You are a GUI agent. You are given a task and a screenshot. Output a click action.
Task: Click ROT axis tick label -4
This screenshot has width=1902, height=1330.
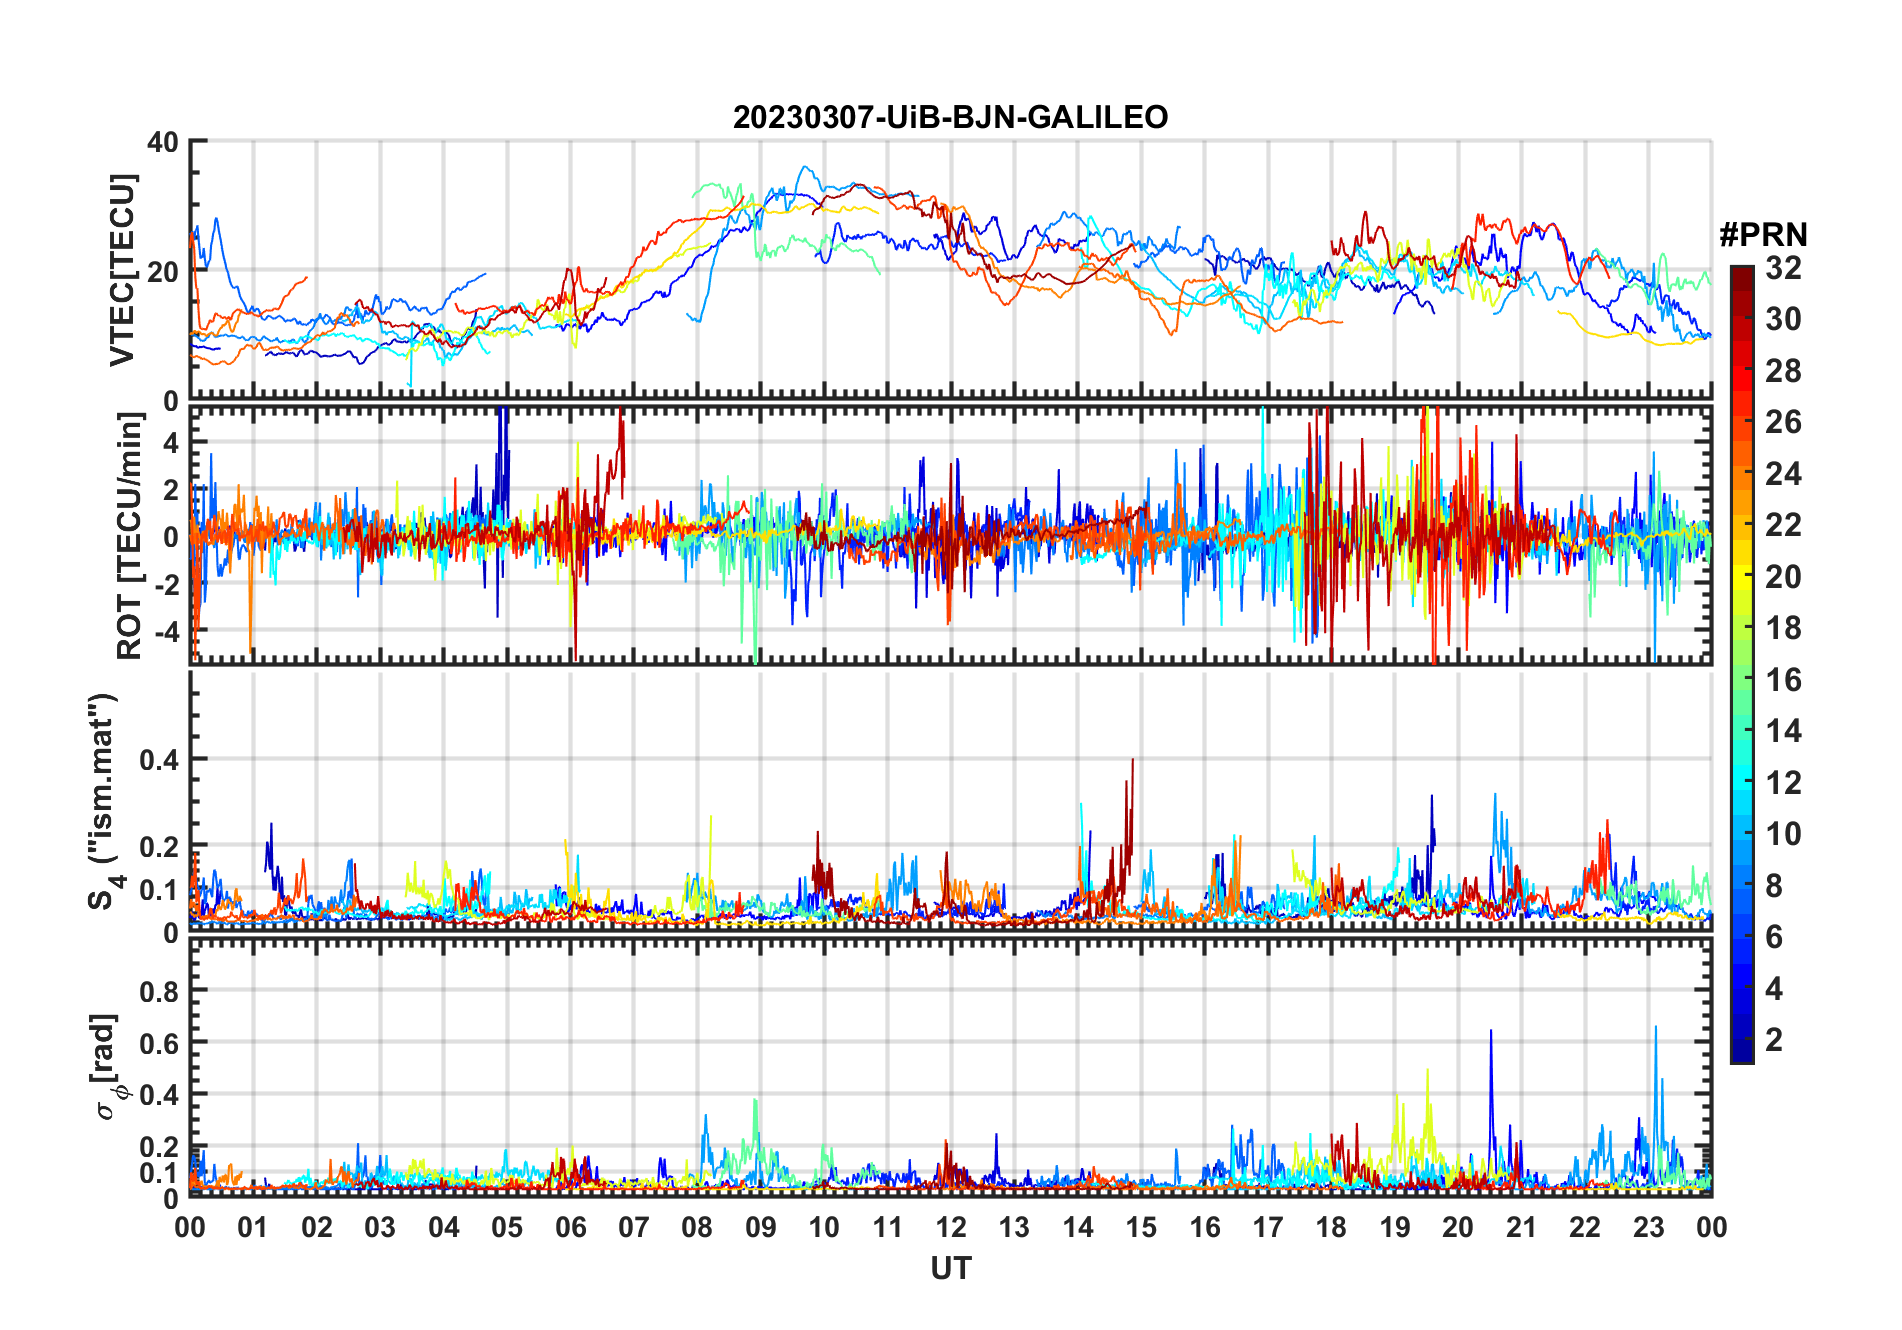pyautogui.click(x=166, y=632)
